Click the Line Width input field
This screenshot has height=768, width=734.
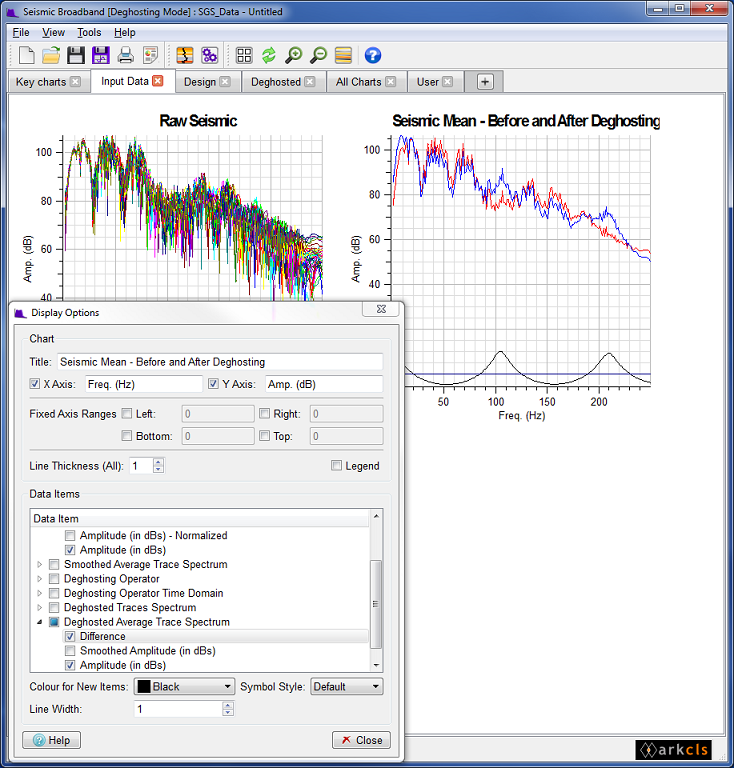[x=178, y=709]
